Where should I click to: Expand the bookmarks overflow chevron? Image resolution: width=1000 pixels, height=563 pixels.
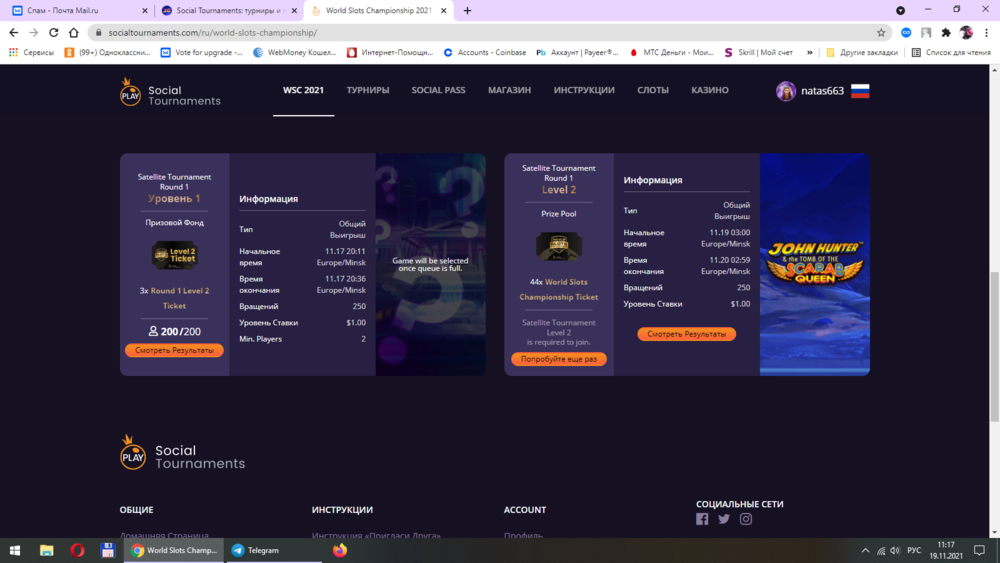click(809, 52)
